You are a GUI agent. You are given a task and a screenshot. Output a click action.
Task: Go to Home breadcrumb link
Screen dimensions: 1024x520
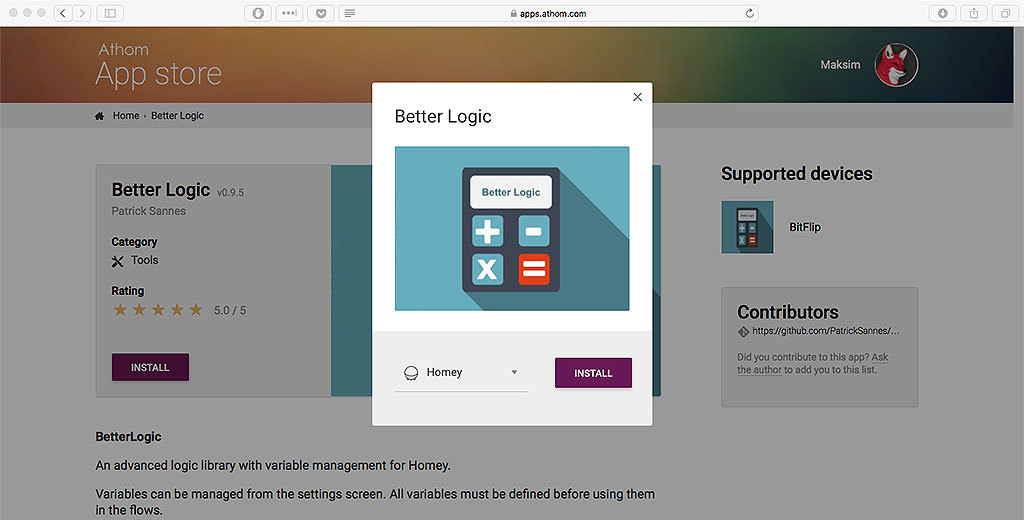click(126, 116)
